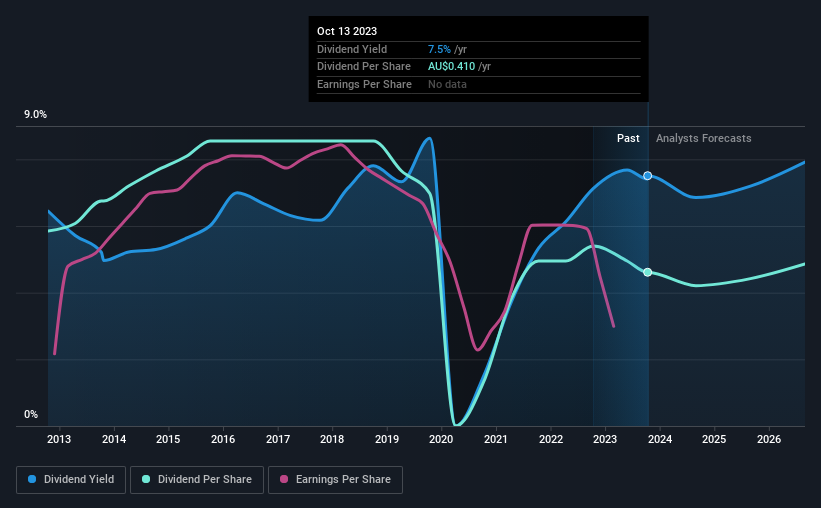This screenshot has width=821, height=508.
Task: Click the 0% y-axis label
Action: tap(31, 415)
